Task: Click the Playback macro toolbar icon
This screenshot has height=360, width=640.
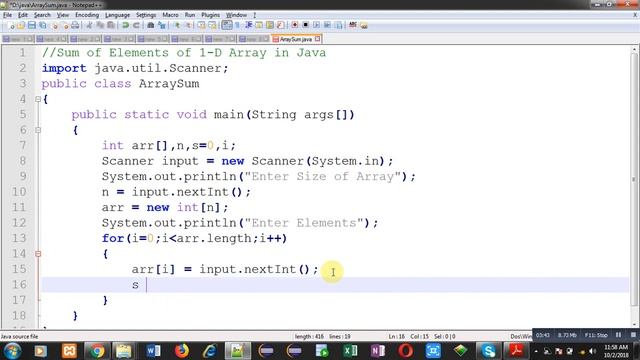Action: (316, 25)
